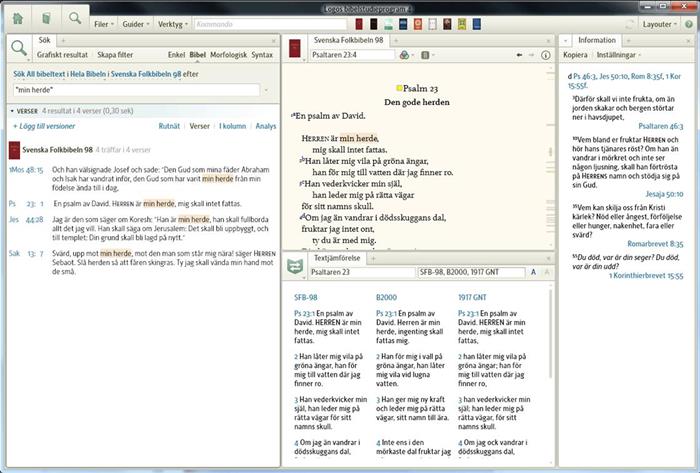Open the Library book icon

click(46, 18)
